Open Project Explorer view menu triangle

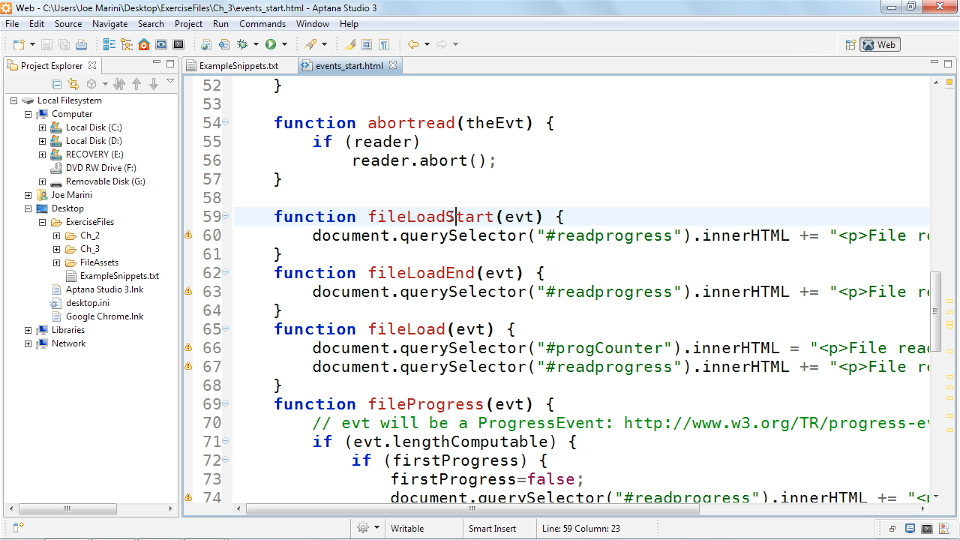click(170, 82)
